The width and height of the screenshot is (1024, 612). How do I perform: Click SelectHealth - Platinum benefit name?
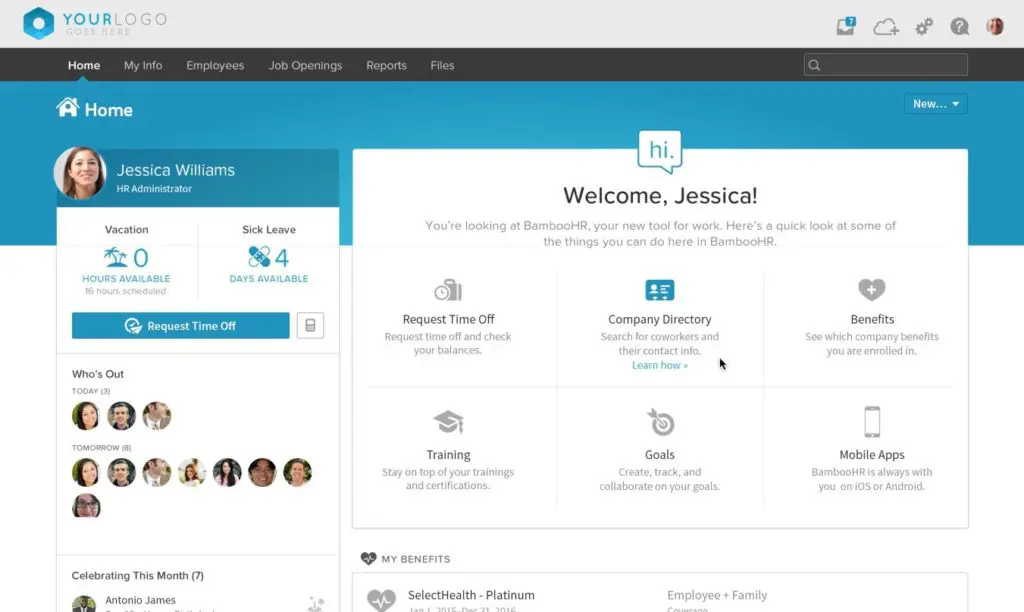471,595
